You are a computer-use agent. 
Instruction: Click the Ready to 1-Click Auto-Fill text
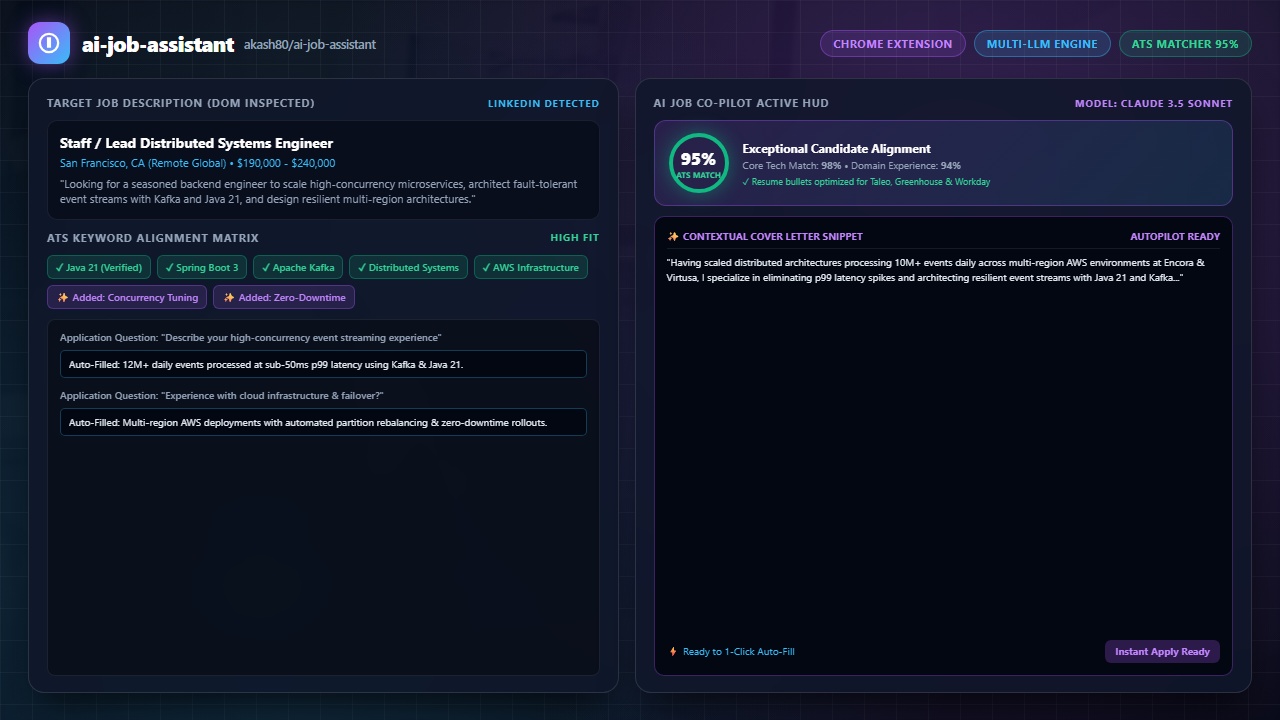pyautogui.click(x=739, y=652)
